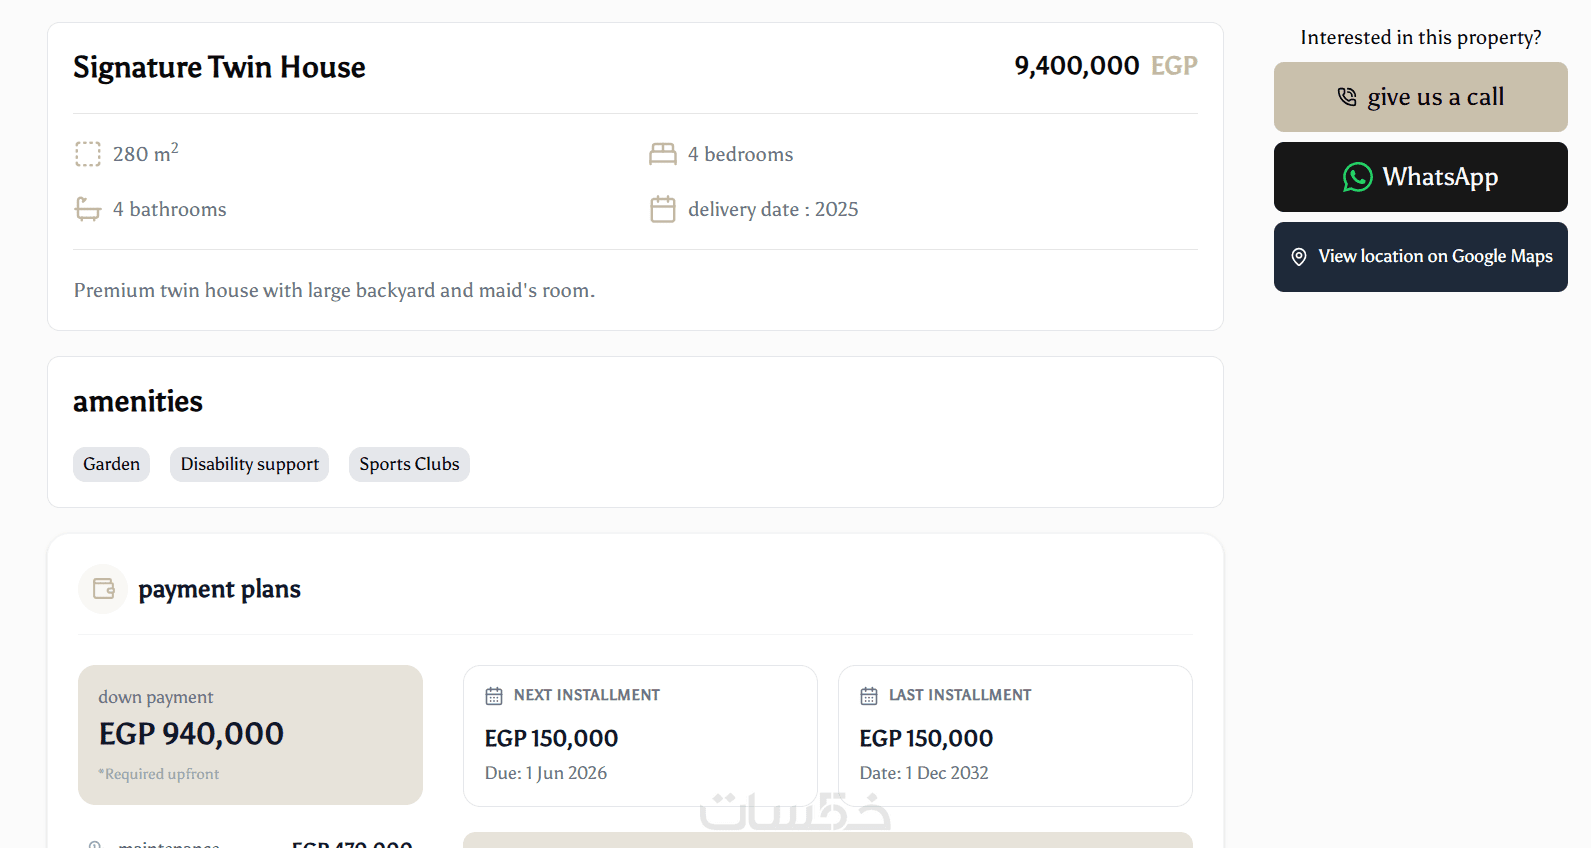Screen dimensions: 1591x848
Task: Click the calendar icon next to LAST INSTALLMENT
Action: click(x=869, y=696)
